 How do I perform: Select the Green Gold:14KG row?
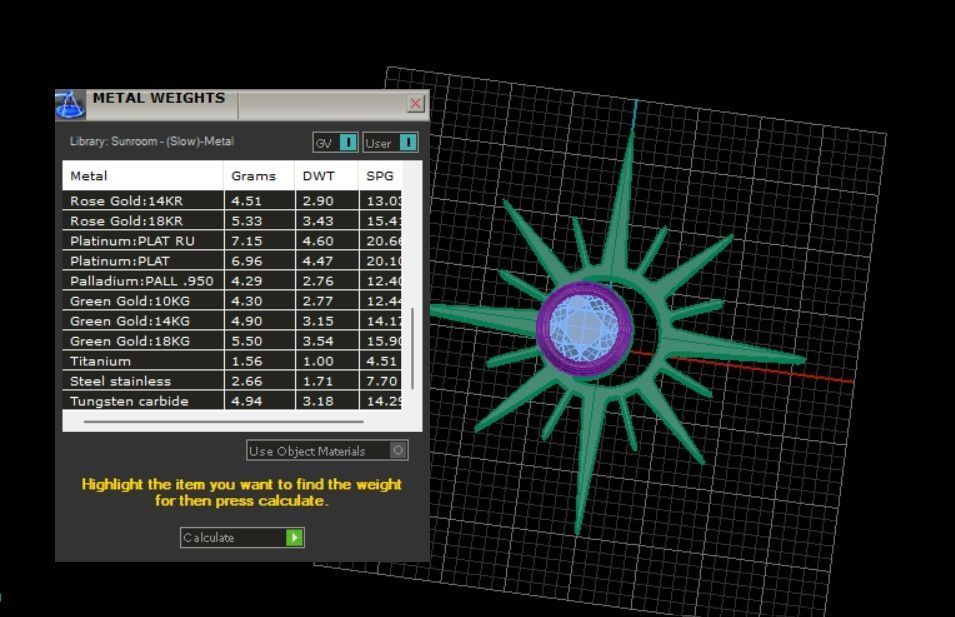[x=232, y=321]
